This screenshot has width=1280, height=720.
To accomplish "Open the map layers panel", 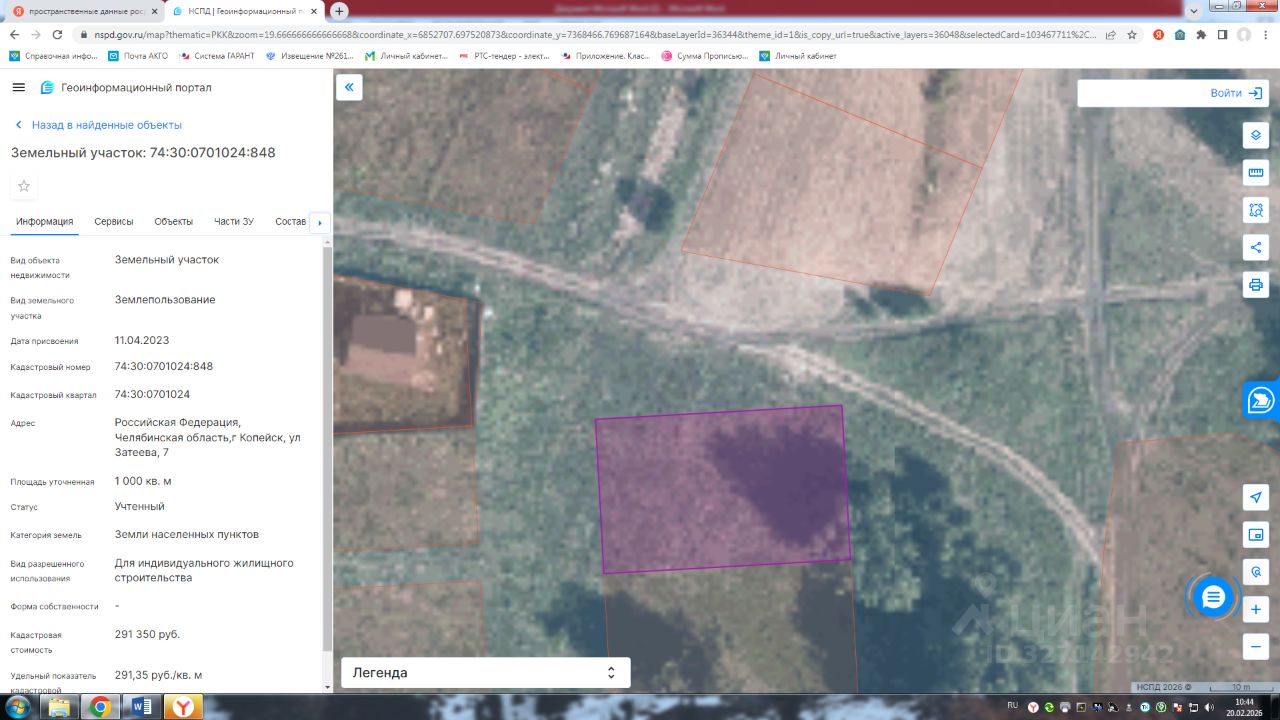I will click(x=1256, y=135).
